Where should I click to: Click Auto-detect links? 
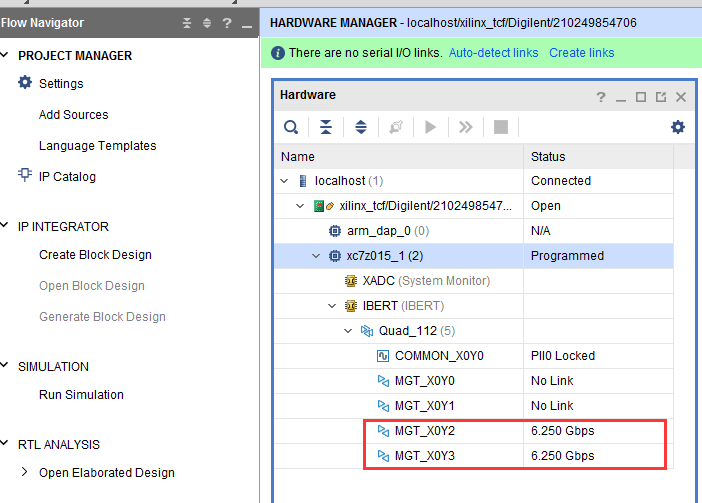click(493, 53)
